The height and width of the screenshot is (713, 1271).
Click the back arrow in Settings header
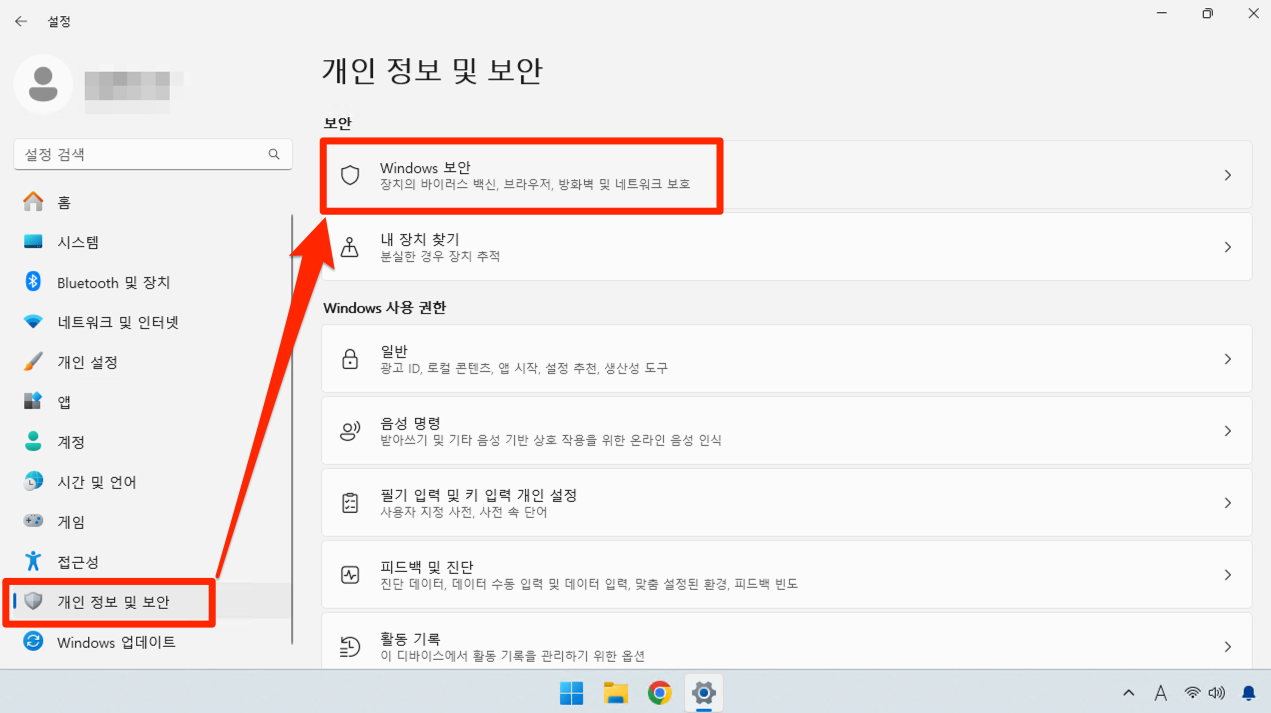tap(21, 20)
